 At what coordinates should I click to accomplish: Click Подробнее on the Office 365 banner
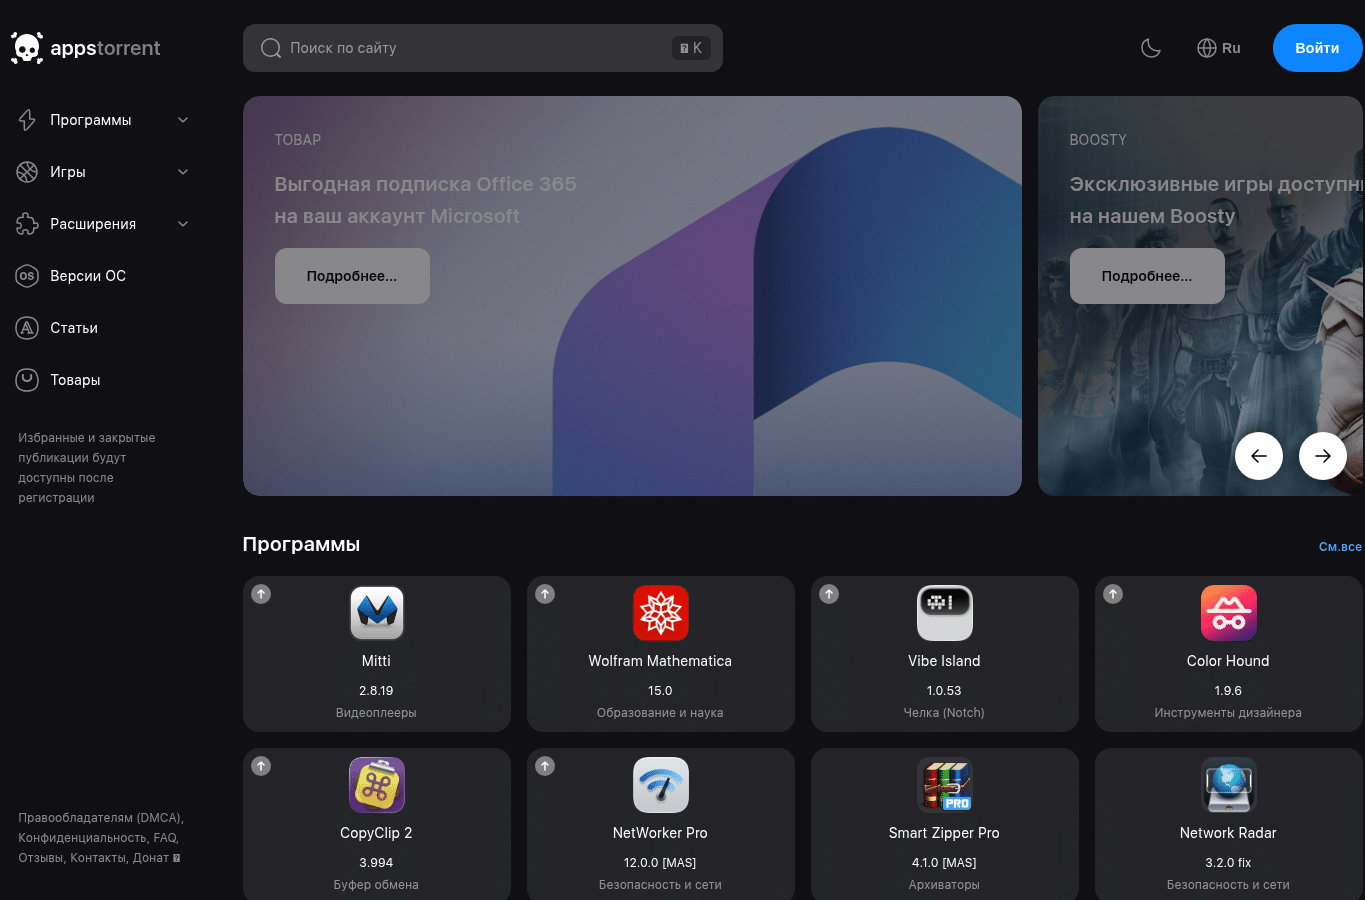[x=352, y=276]
